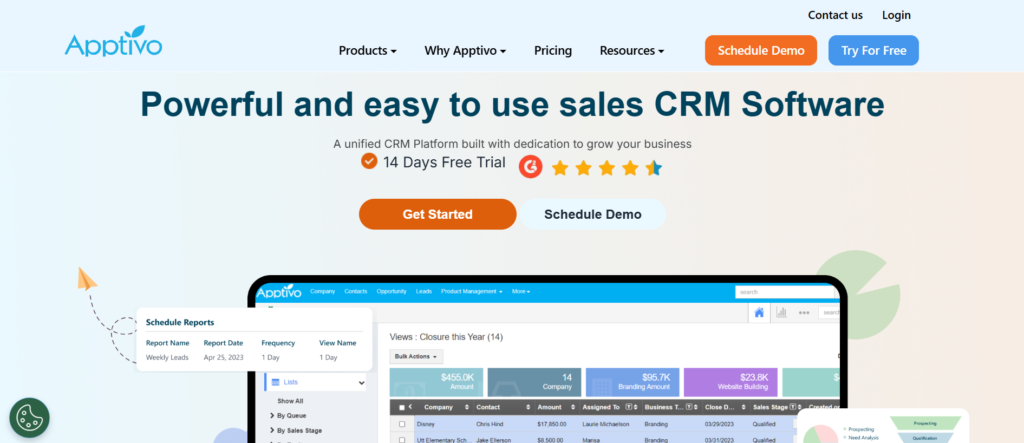Toggle the select-all checkbox in table header
Screen dimensions: 1024x443
402,408
